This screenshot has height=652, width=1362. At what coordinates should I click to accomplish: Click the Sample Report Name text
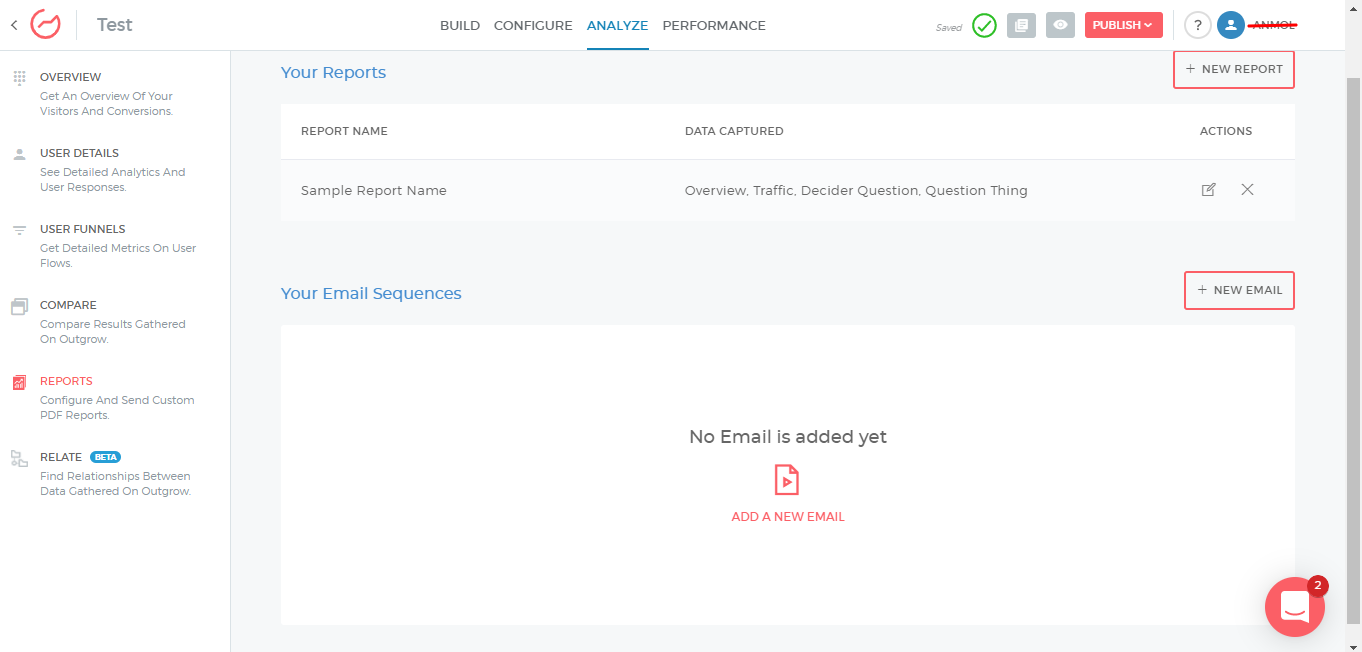point(374,190)
